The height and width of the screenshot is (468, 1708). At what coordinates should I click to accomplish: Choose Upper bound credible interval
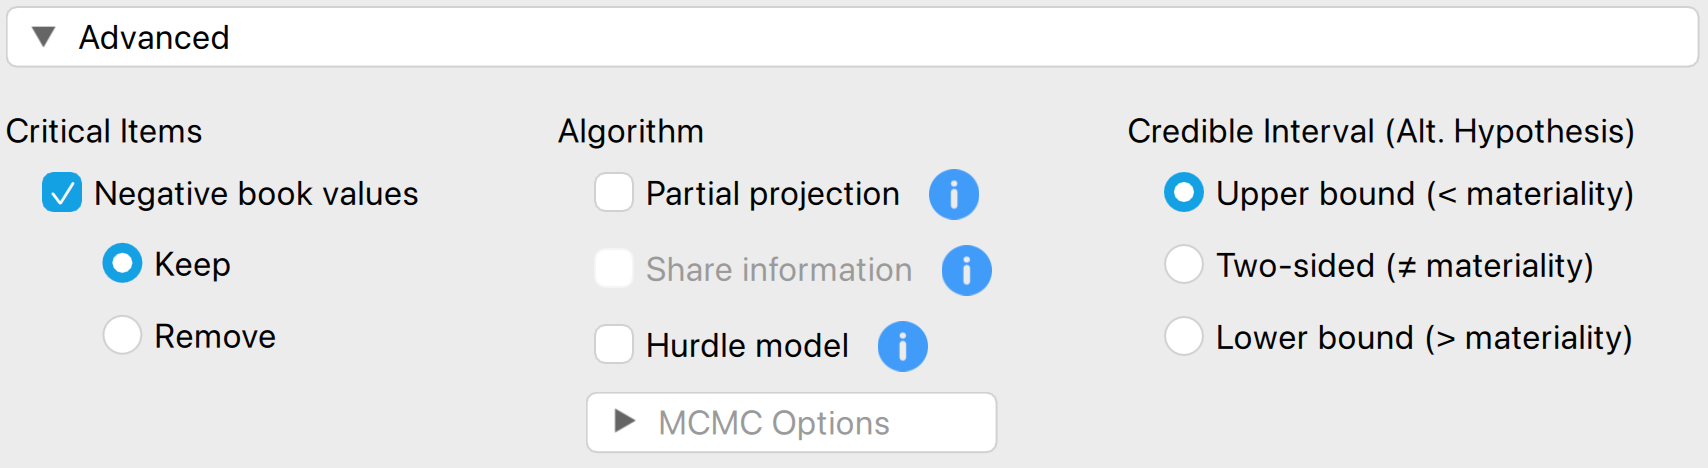tap(1183, 193)
